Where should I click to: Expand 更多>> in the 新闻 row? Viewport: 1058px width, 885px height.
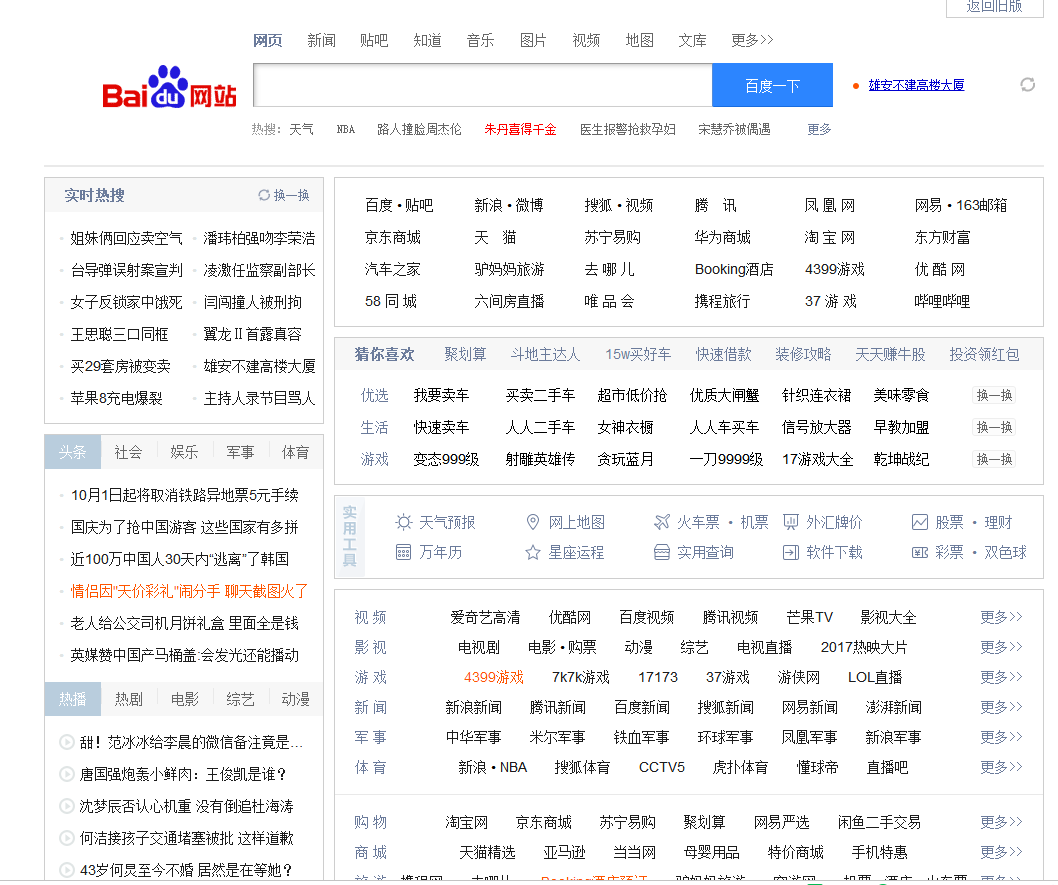1001,707
